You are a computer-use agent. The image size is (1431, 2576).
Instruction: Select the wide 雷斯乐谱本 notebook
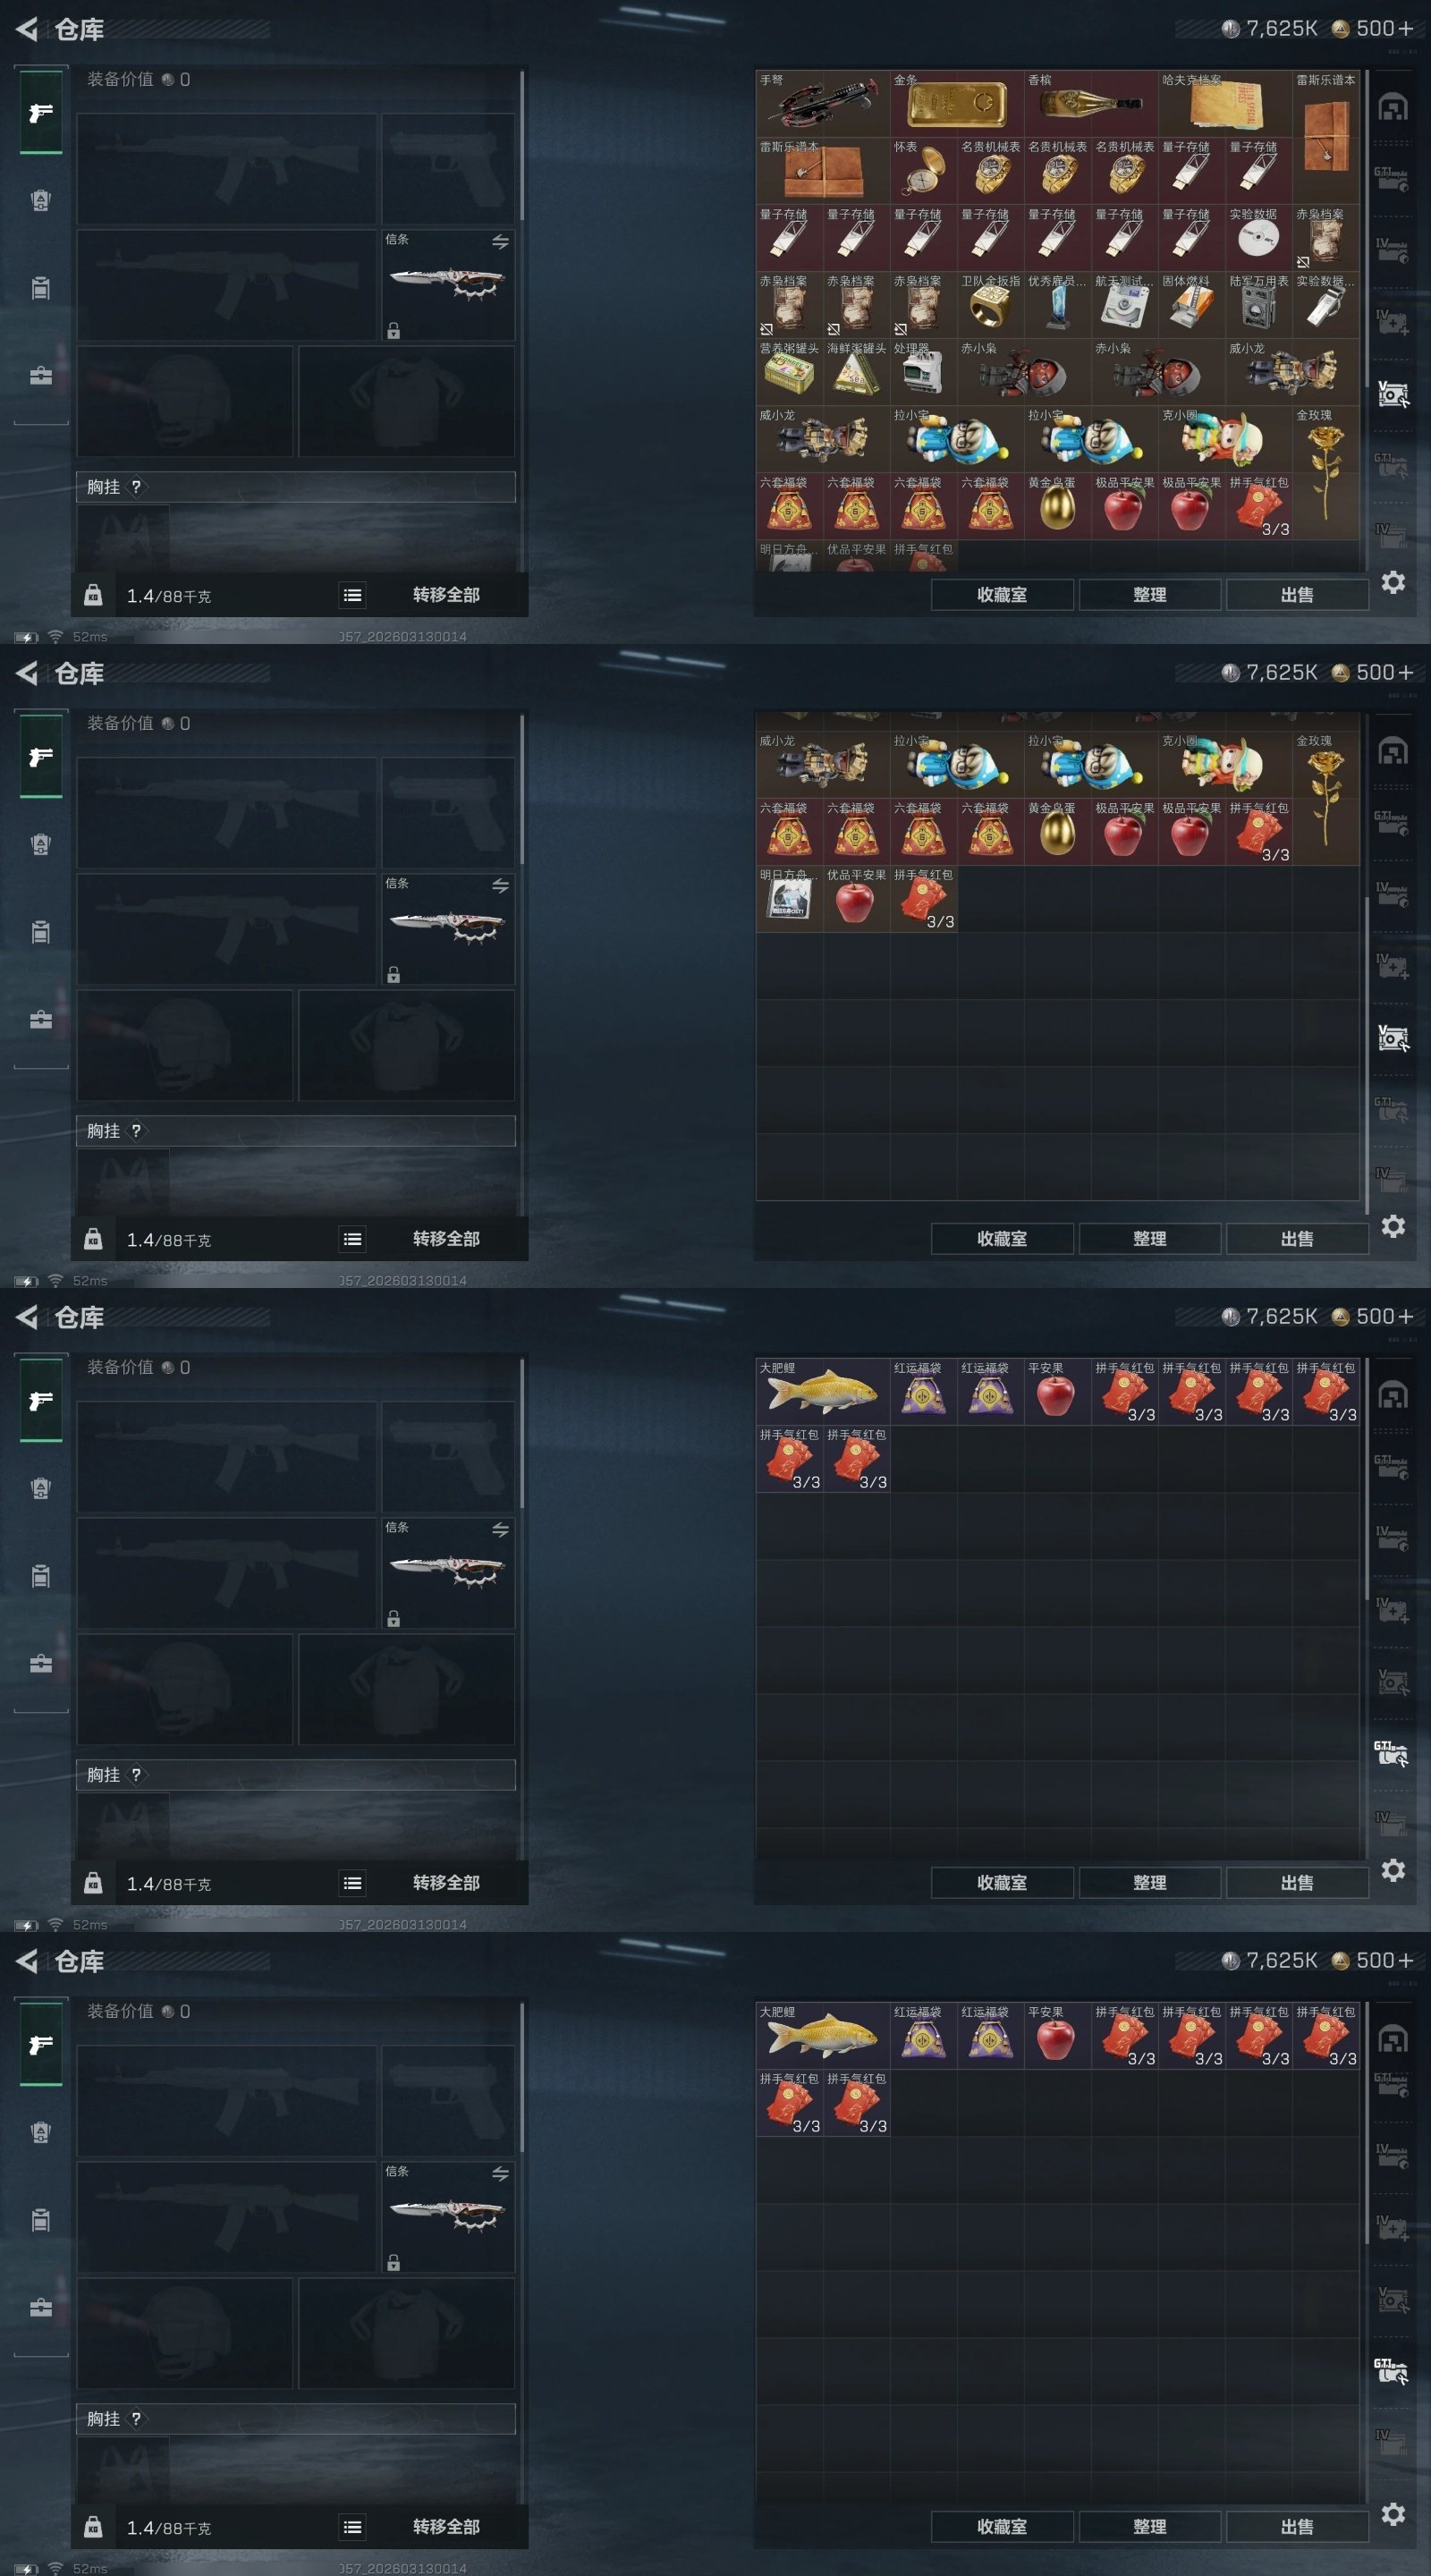823,171
